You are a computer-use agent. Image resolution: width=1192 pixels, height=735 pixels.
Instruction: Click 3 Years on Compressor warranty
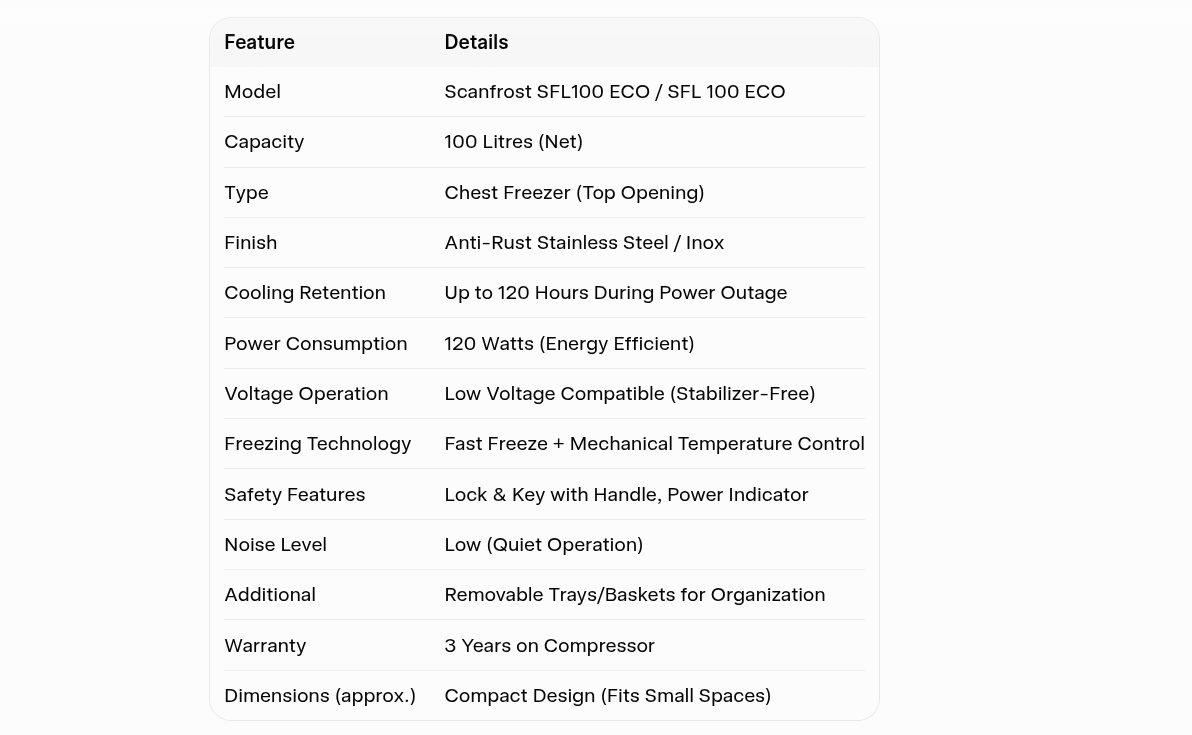coord(549,646)
